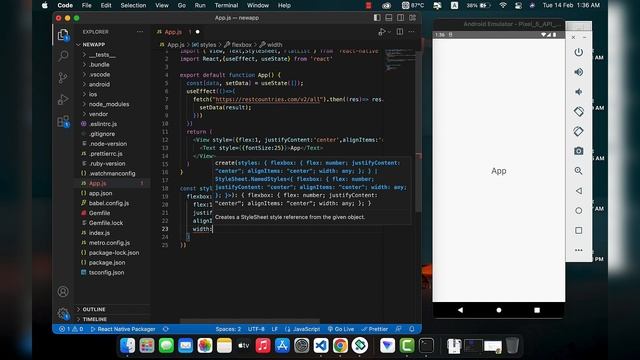Click errors and warnings count in status bar
Screen dimensions: 640x360
[x=71, y=329]
